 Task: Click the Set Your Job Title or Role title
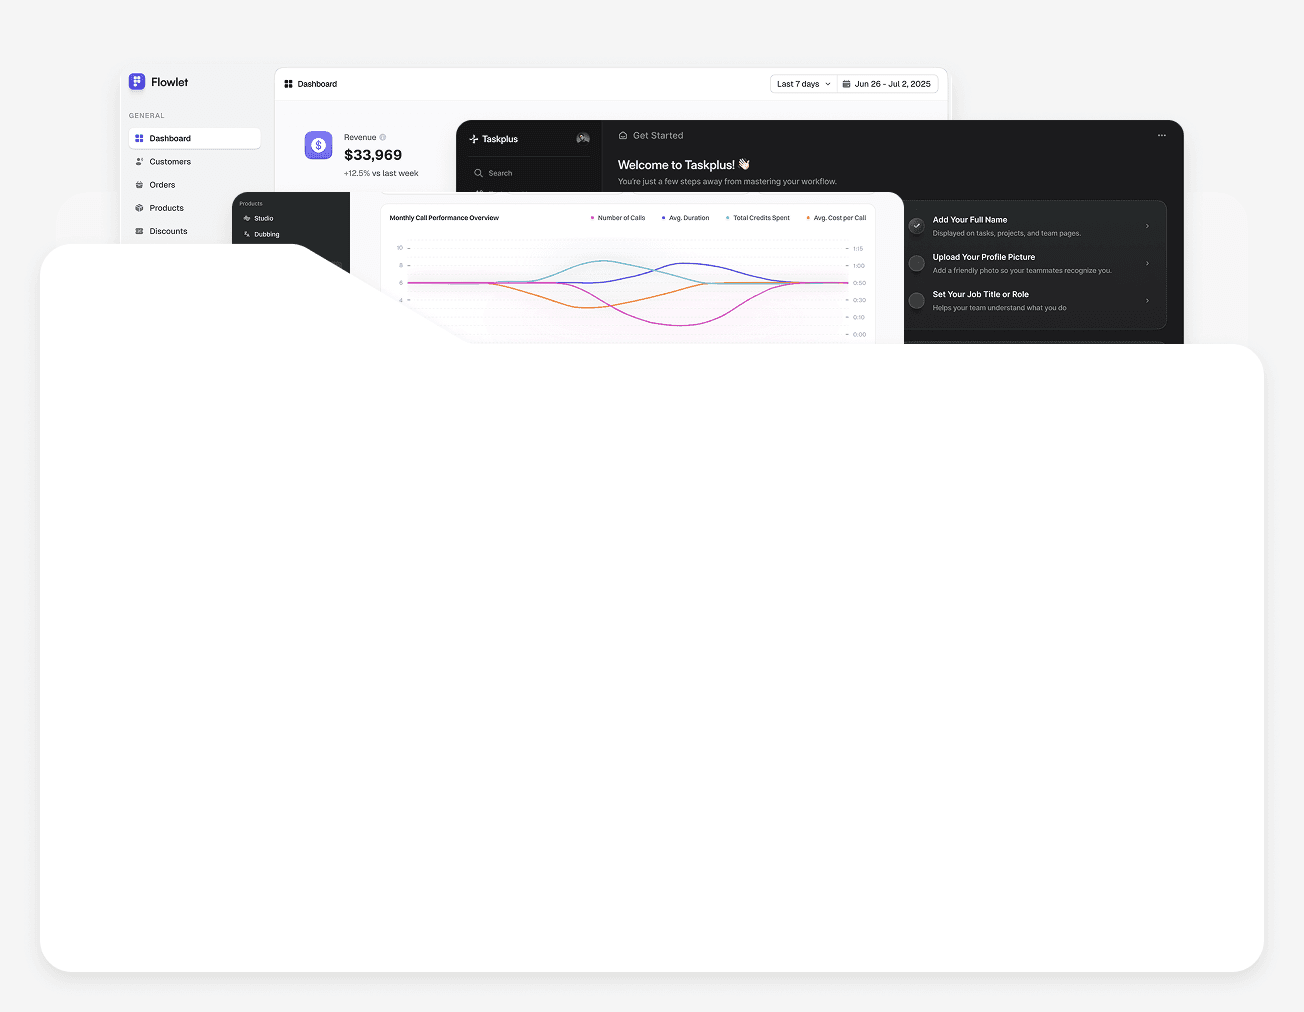point(981,294)
